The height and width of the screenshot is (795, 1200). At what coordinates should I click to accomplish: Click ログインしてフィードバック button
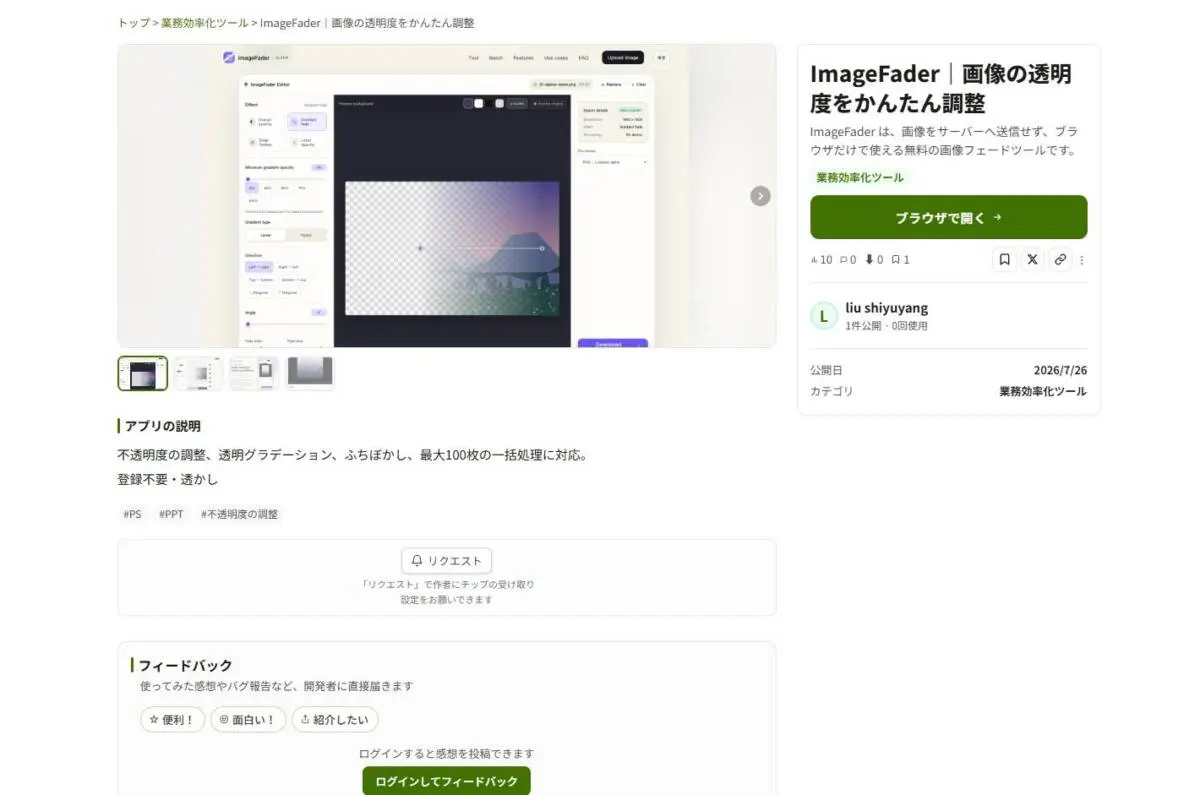446,781
